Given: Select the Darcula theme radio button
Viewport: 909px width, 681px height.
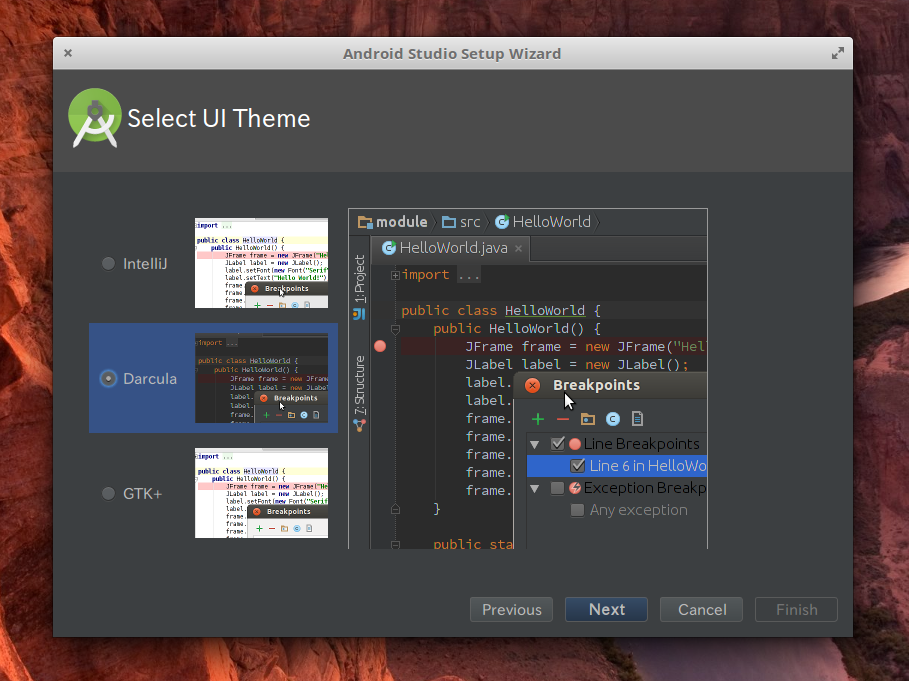Looking at the screenshot, I should [x=108, y=378].
